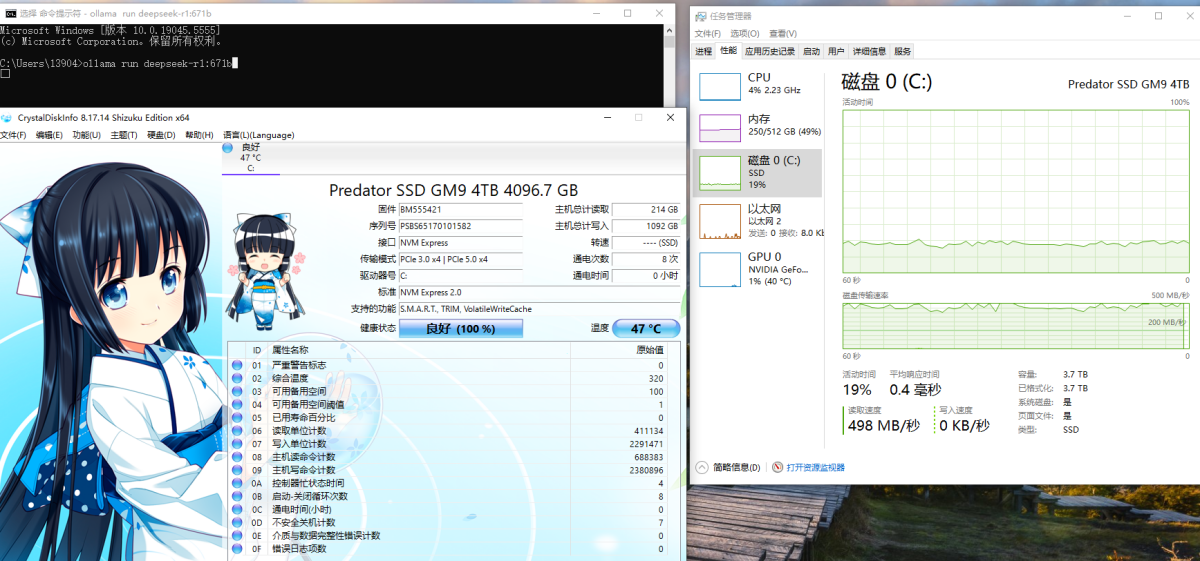The width and height of the screenshot is (1200, 561).
Task: Open 查看(V) menu in Task Manager
Action: [x=783, y=33]
